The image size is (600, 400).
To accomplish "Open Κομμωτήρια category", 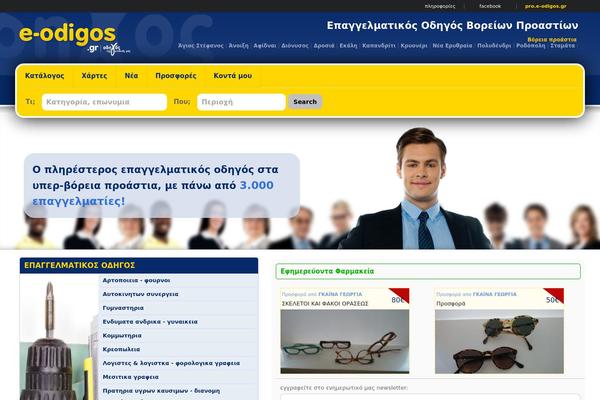I will (x=122, y=335).
